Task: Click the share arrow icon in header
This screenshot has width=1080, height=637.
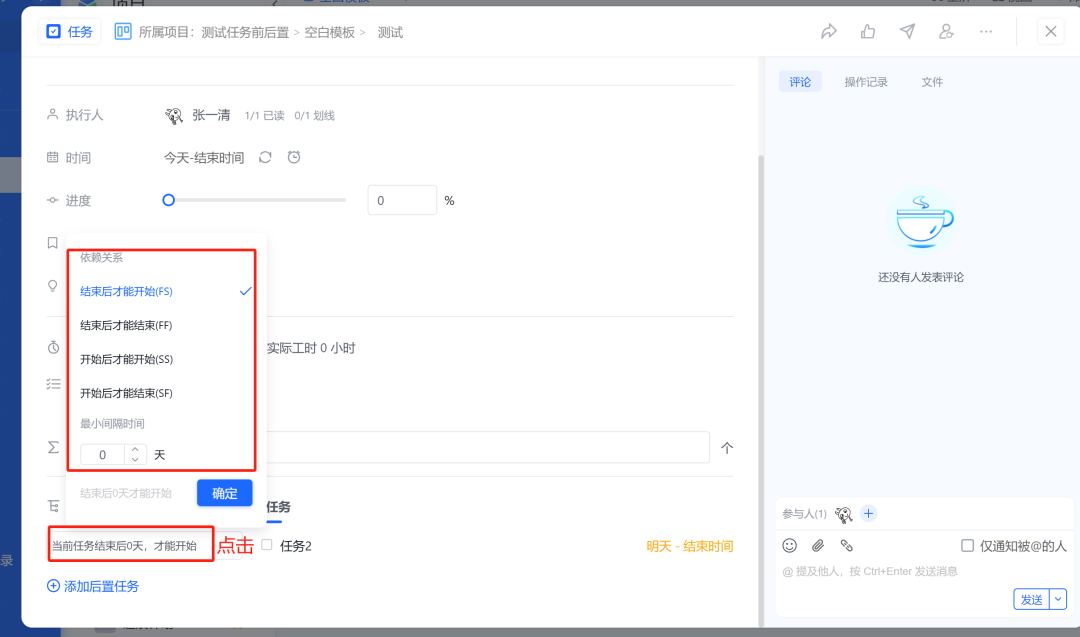Action: (x=829, y=32)
